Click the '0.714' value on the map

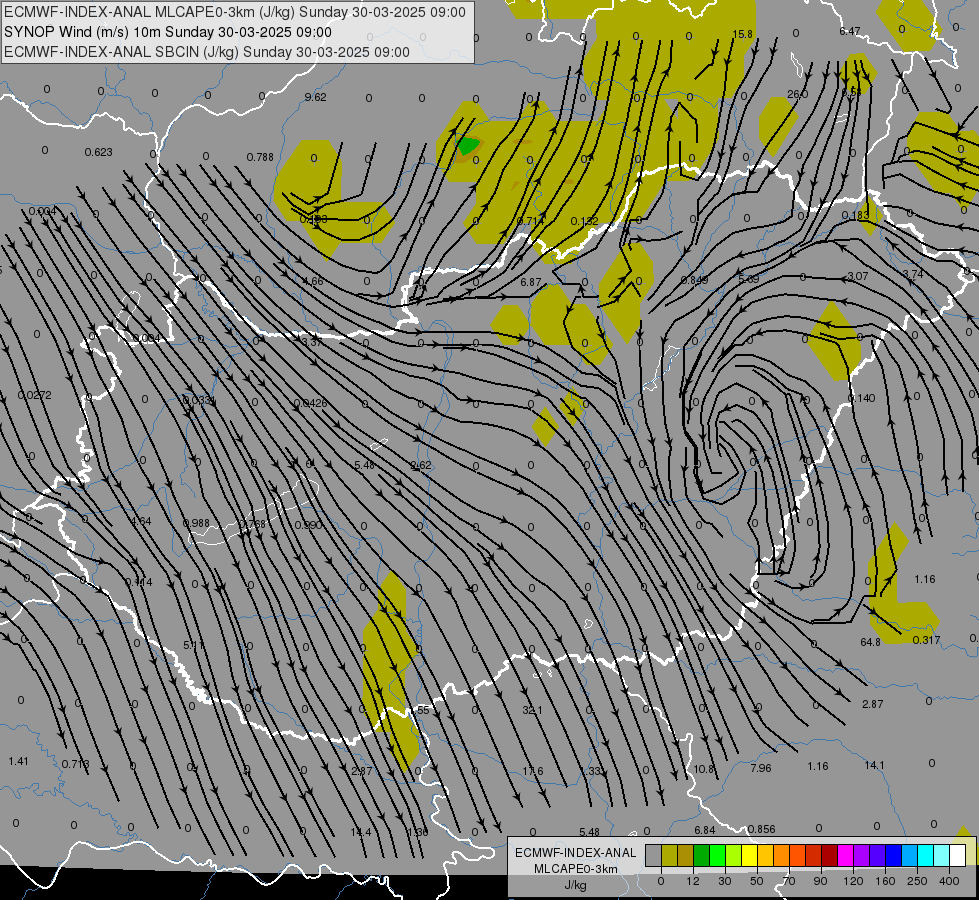(x=531, y=221)
